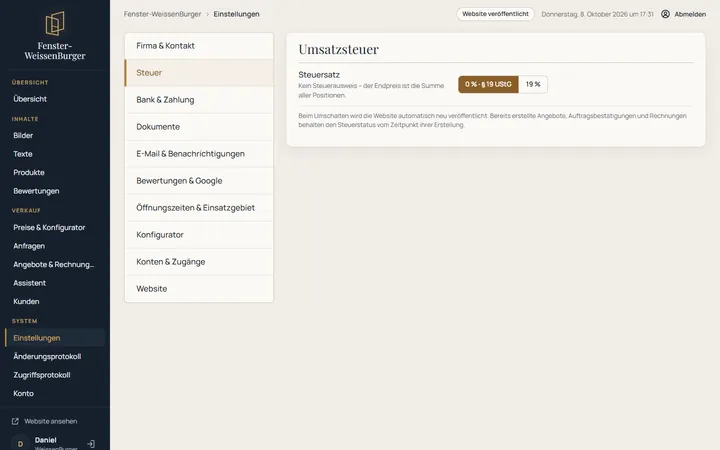Click the 'Kein Steuerausweis' description text

(x=371, y=90)
